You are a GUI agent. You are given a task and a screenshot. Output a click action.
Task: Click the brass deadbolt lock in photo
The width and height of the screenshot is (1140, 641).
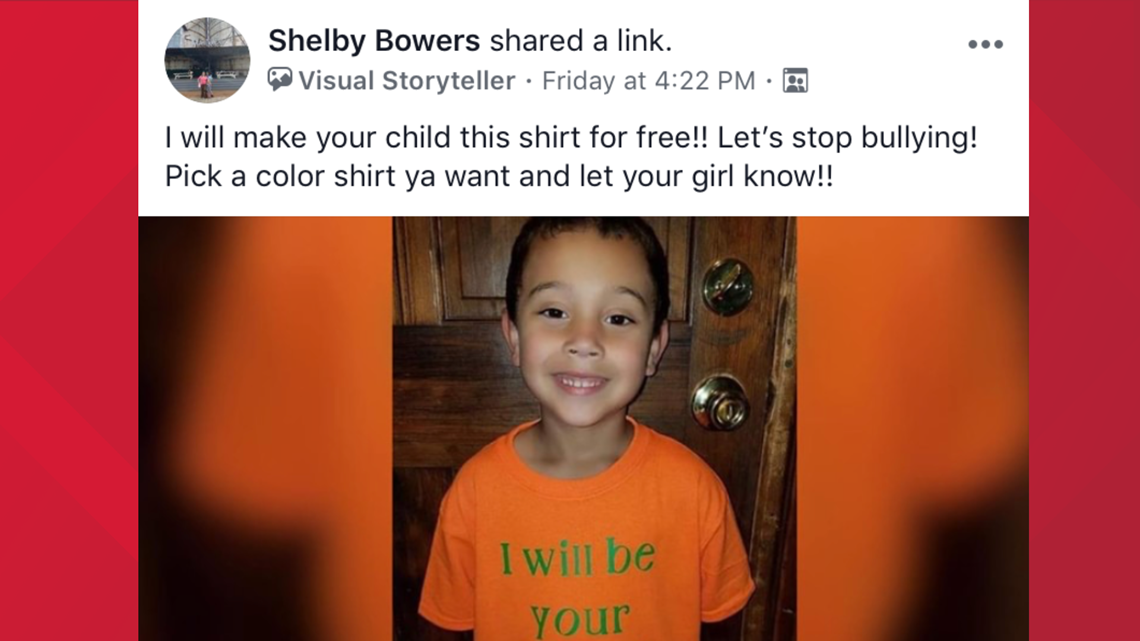[x=727, y=286]
